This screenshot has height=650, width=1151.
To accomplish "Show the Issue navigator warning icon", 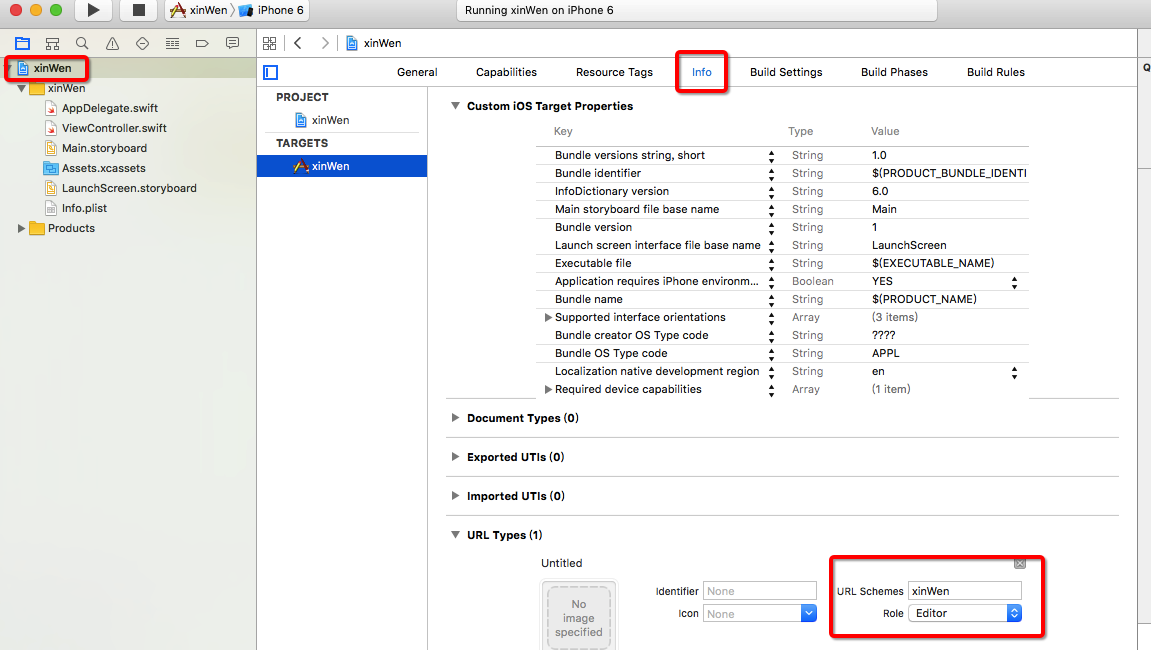I will [x=112, y=43].
